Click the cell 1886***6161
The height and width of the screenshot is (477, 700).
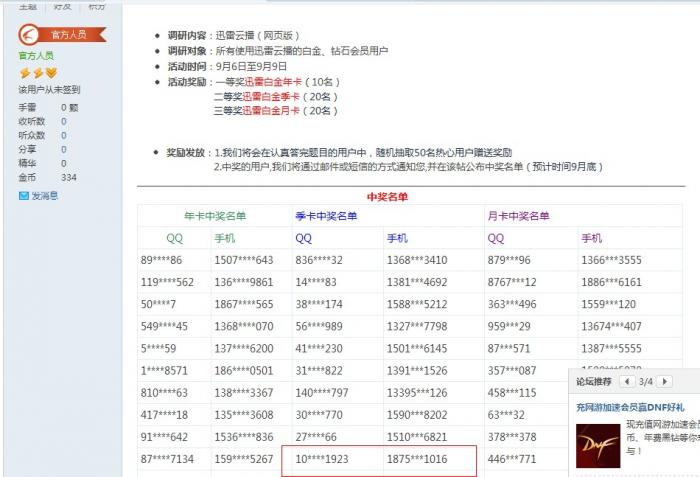pyautogui.click(x=611, y=282)
